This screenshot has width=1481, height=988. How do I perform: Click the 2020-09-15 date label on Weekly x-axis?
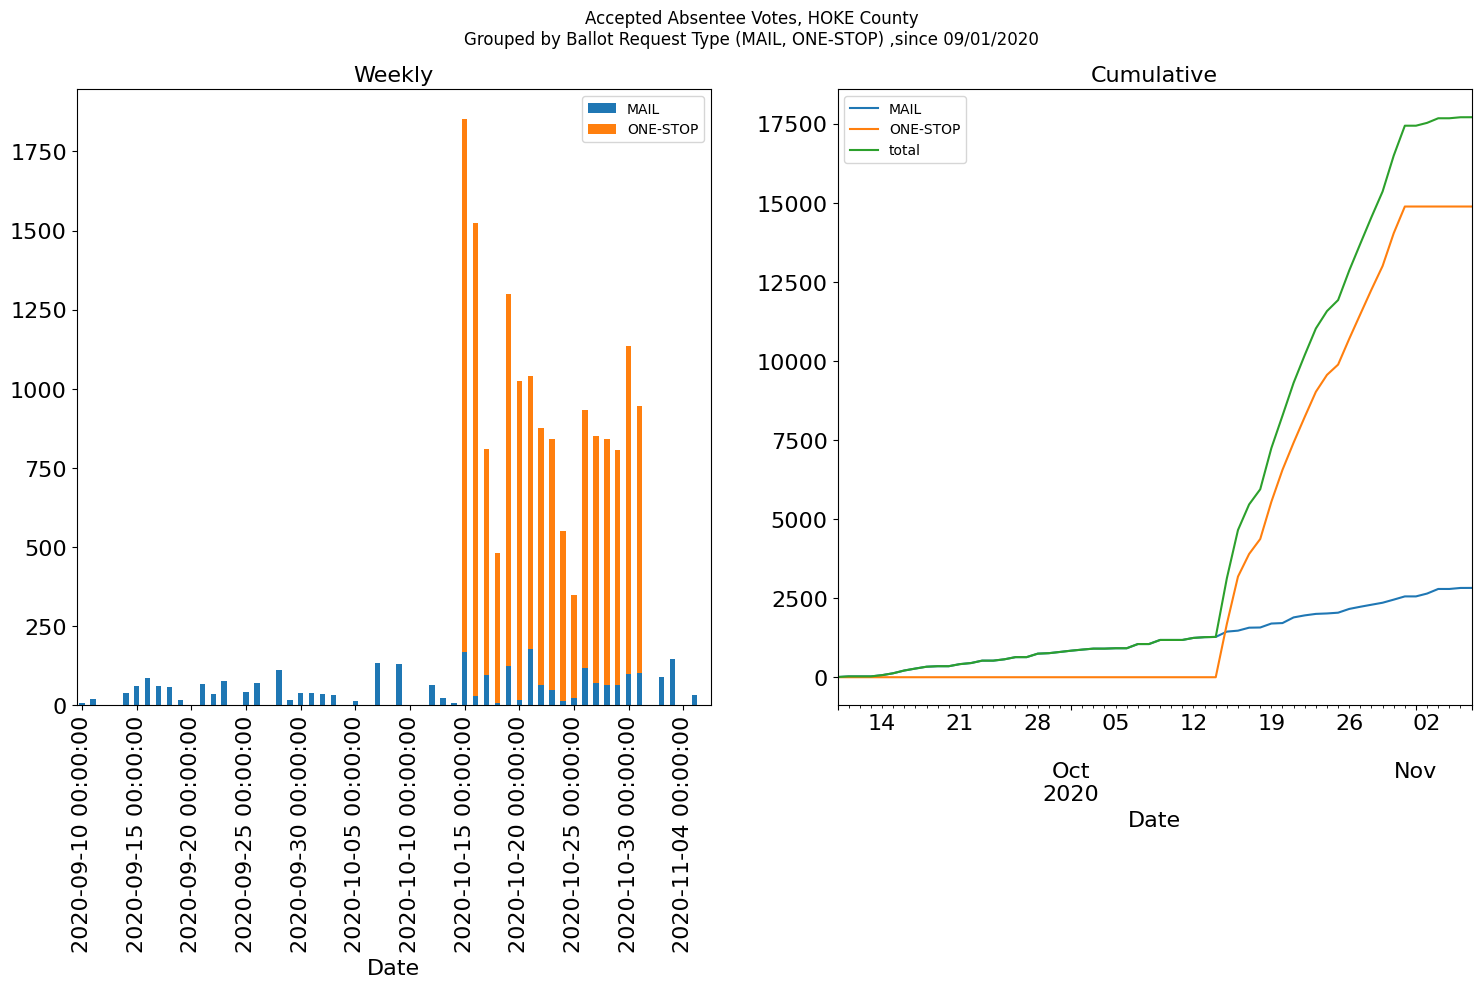coord(135,834)
